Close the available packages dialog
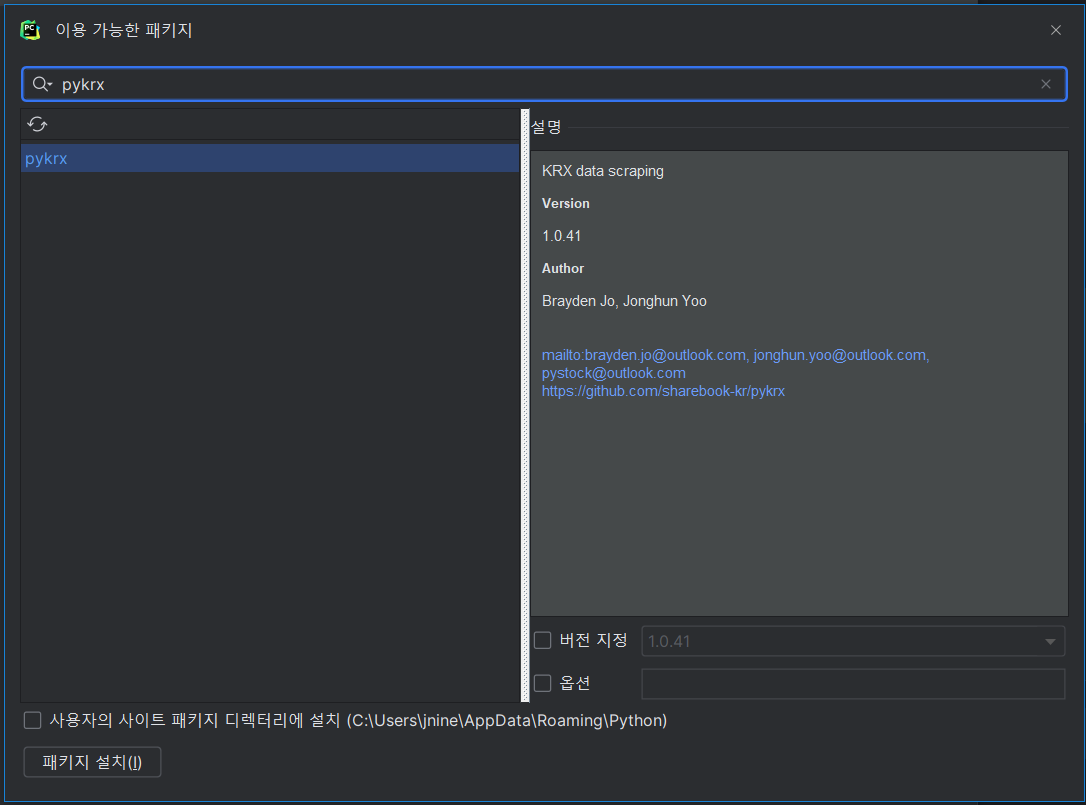The height and width of the screenshot is (805, 1086). pos(1056,30)
